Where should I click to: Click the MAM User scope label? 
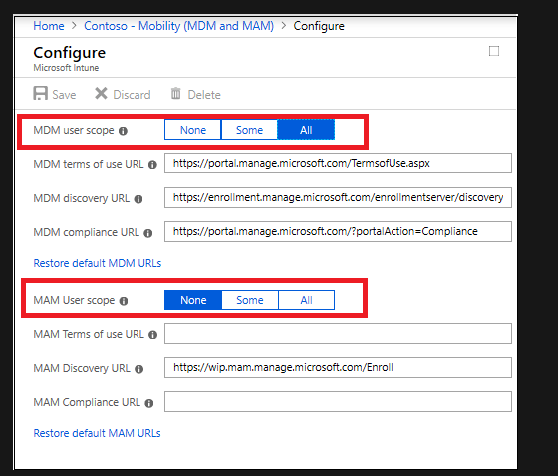[x=74, y=300]
